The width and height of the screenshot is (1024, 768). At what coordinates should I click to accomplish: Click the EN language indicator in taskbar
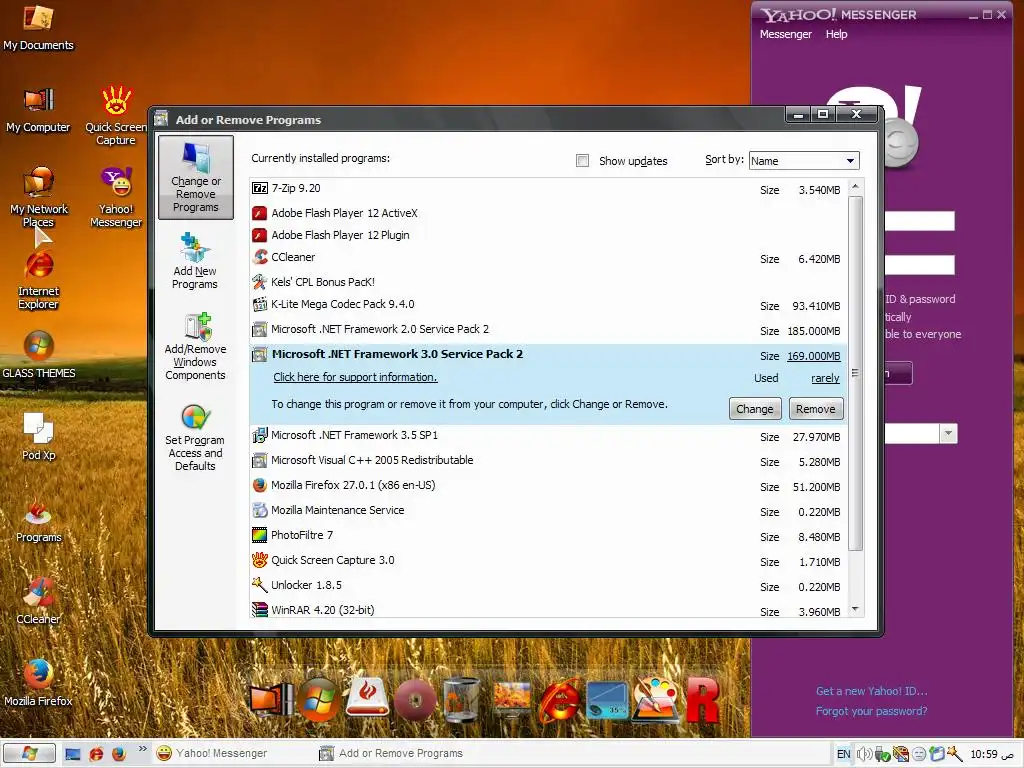point(844,754)
